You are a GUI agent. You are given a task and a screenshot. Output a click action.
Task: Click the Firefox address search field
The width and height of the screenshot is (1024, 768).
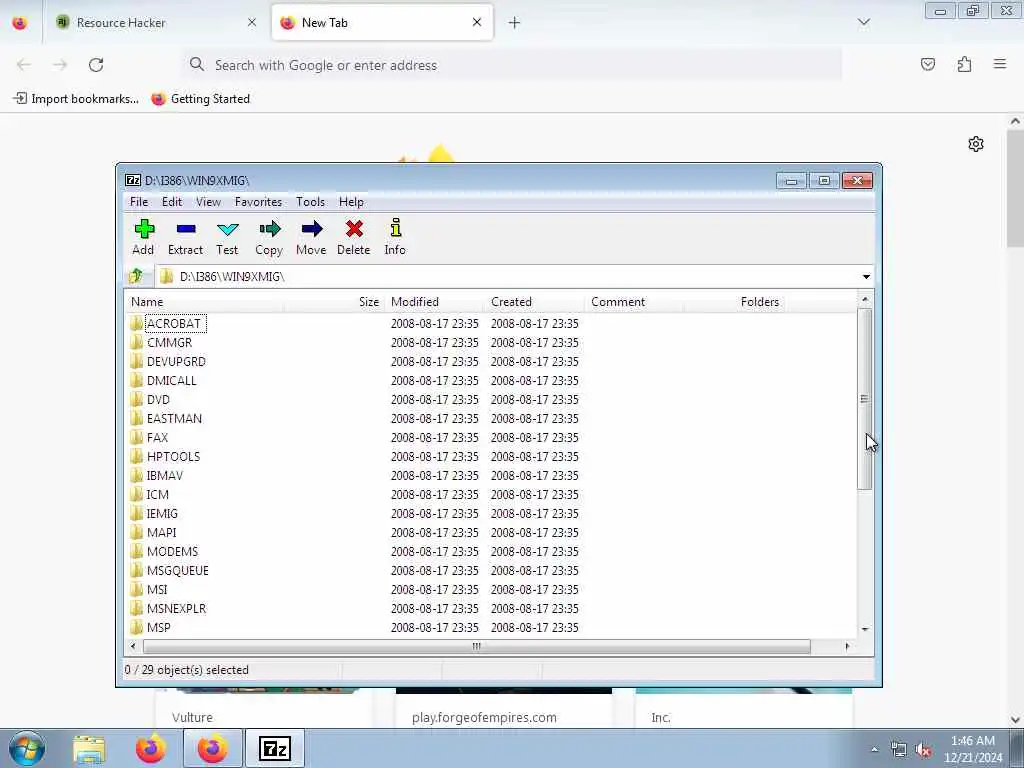click(511, 65)
